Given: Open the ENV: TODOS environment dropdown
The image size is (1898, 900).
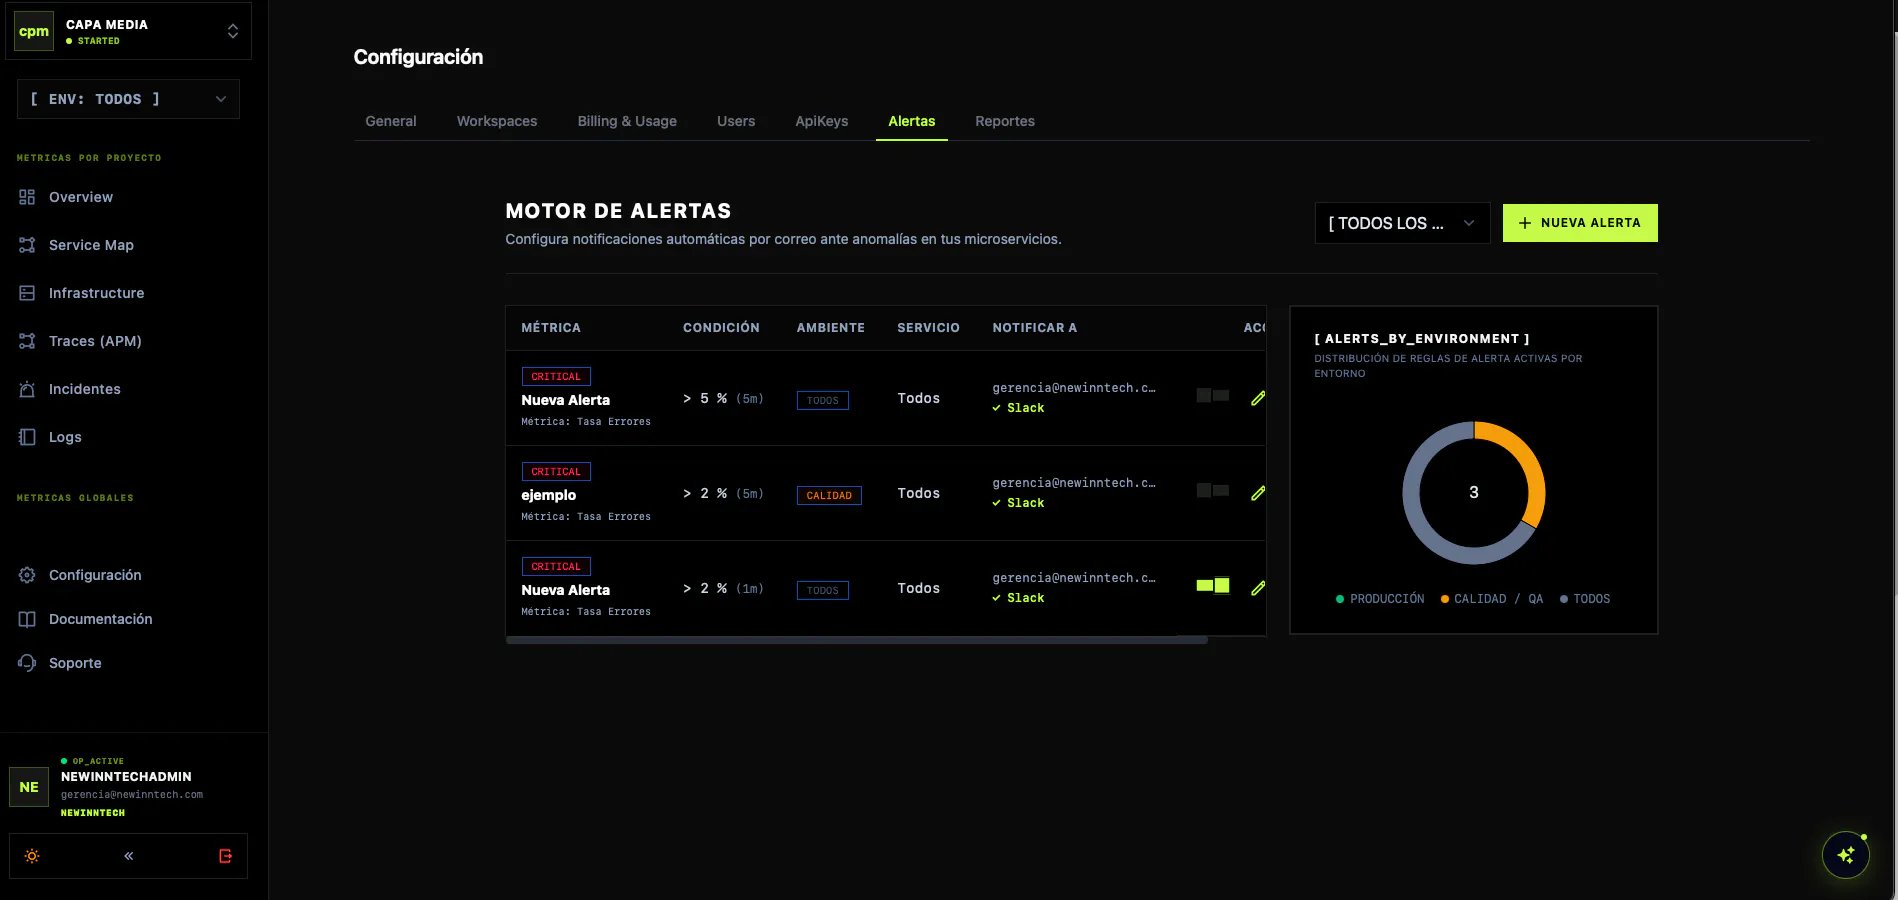Looking at the screenshot, I should [128, 99].
